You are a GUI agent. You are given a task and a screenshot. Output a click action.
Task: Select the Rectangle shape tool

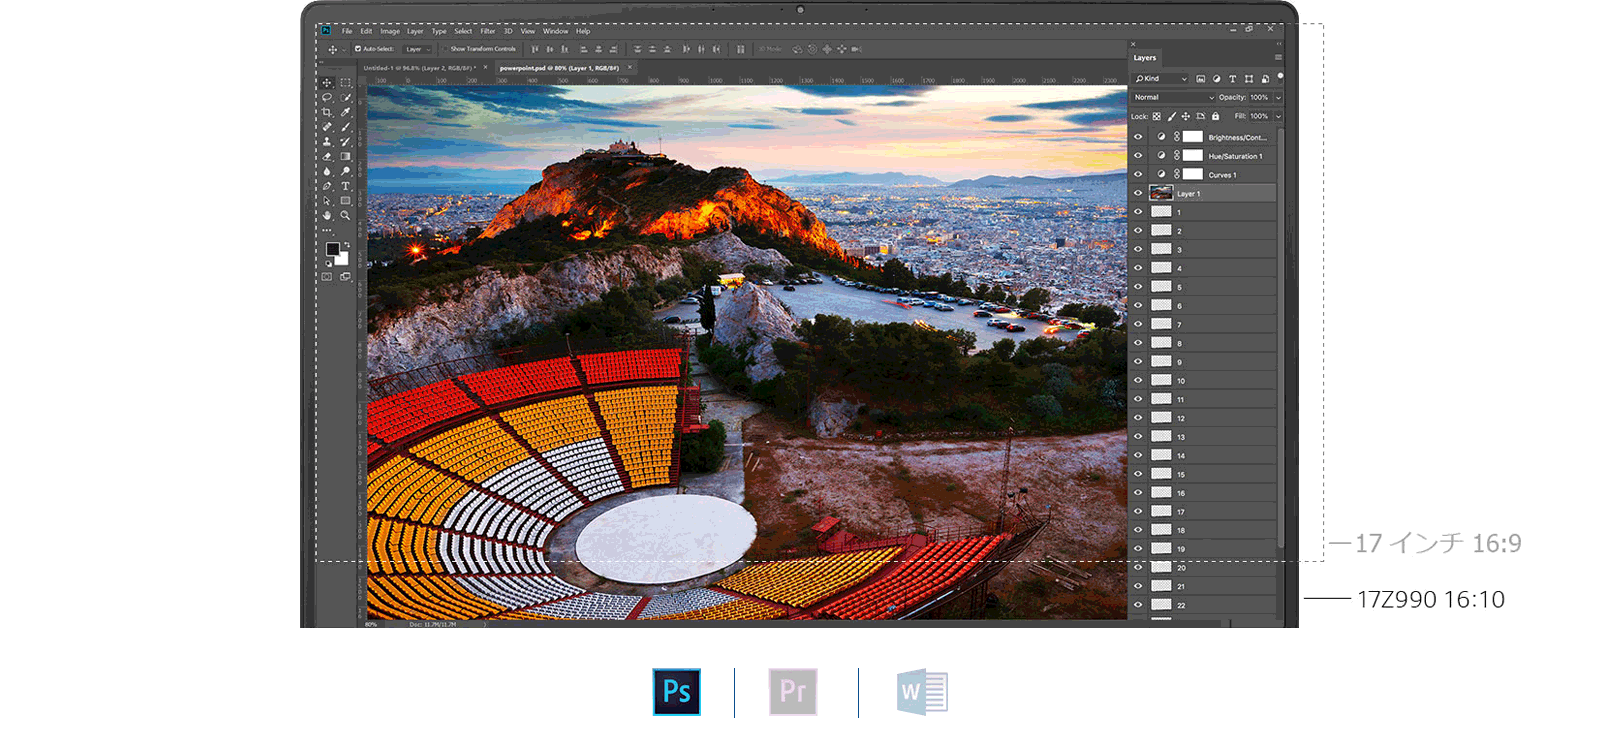(x=346, y=201)
